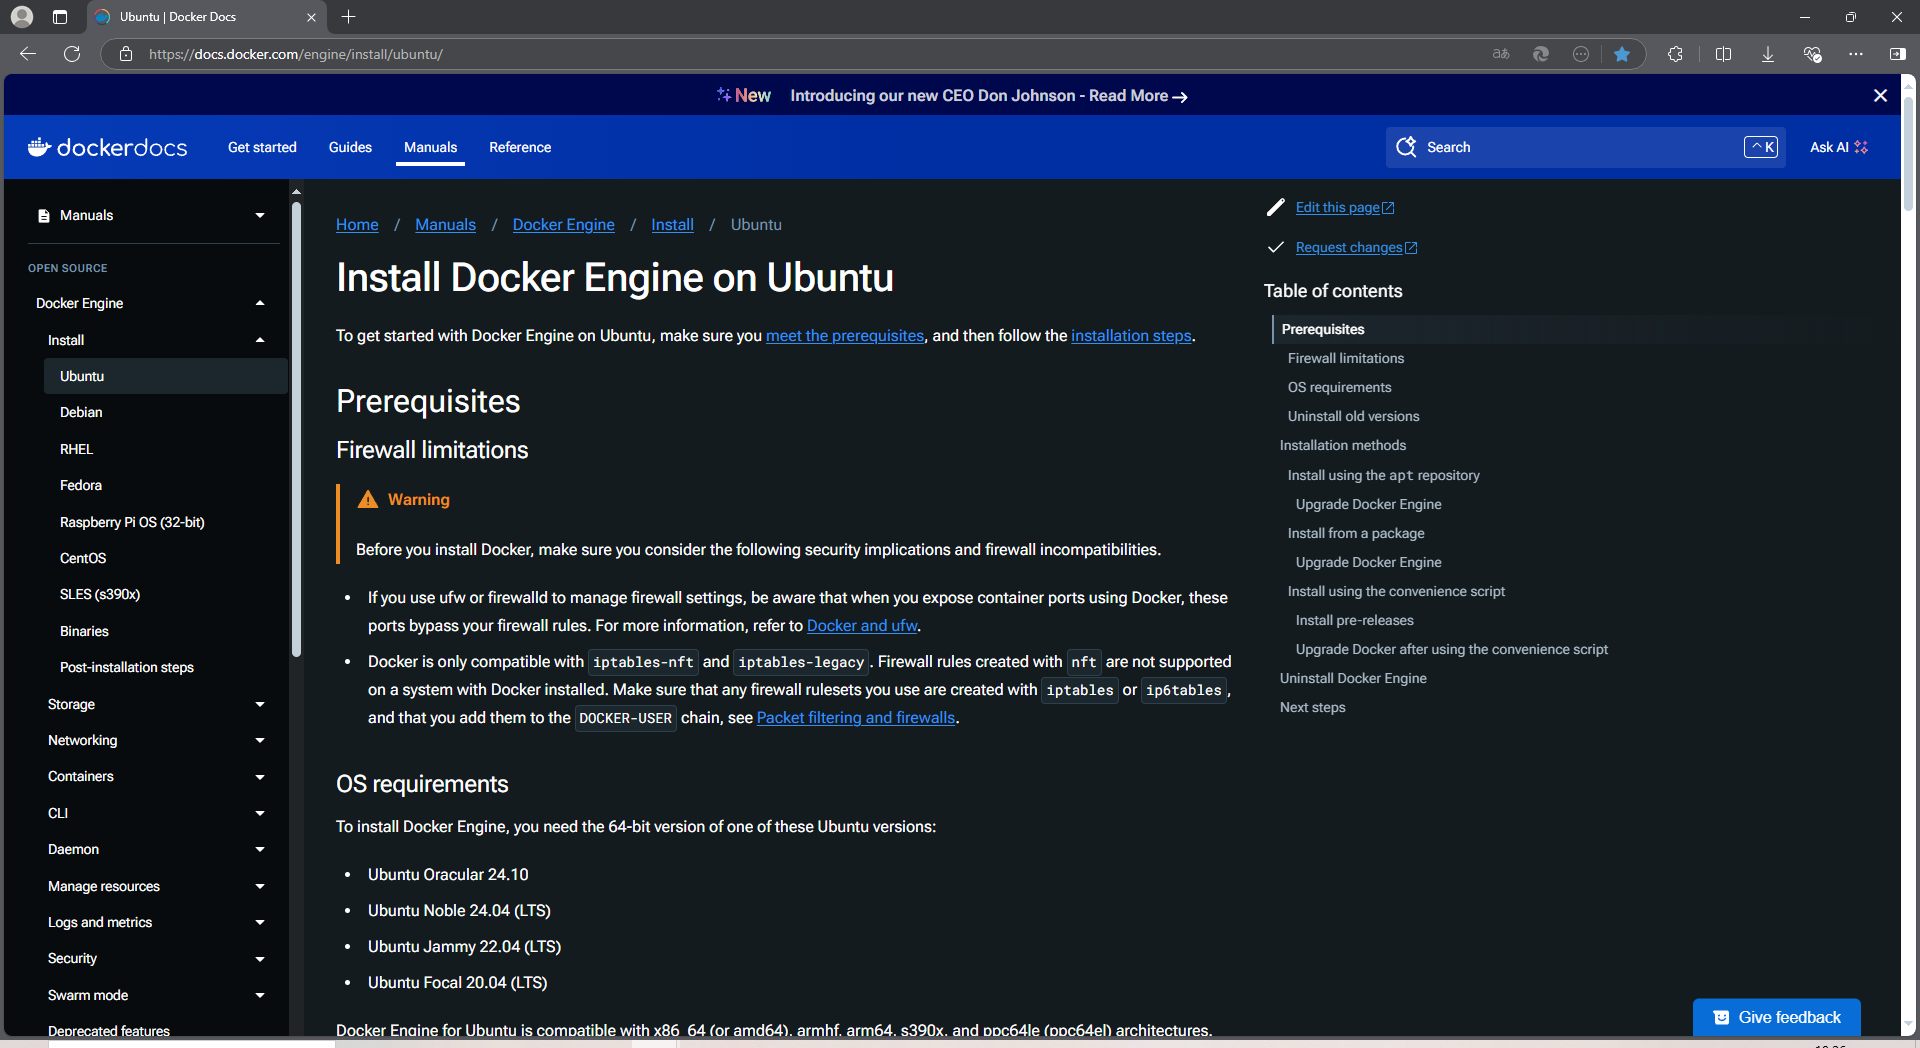Open a new tab with plus
Viewport: 1920px width, 1048px height.
coord(348,17)
